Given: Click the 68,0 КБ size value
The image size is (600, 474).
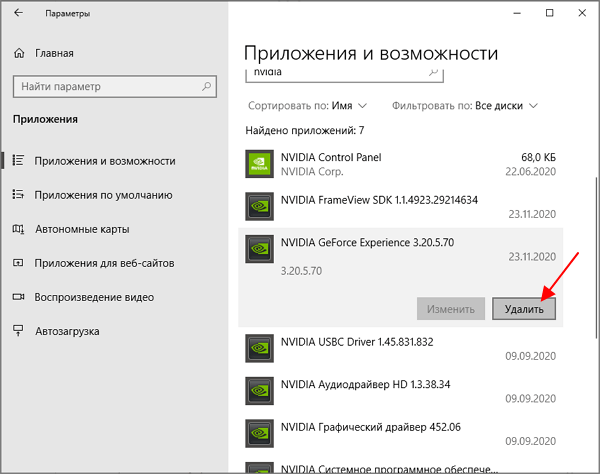Looking at the screenshot, I should pyautogui.click(x=538, y=157).
